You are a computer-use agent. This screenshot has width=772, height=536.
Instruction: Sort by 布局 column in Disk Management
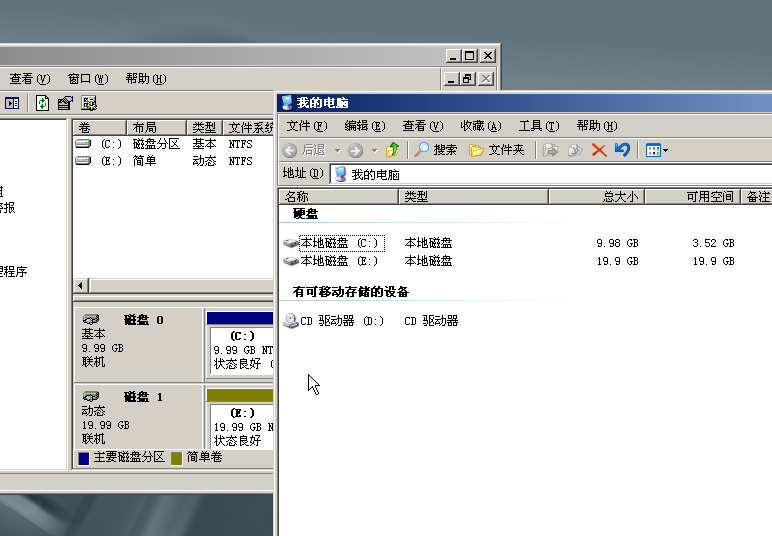157,127
